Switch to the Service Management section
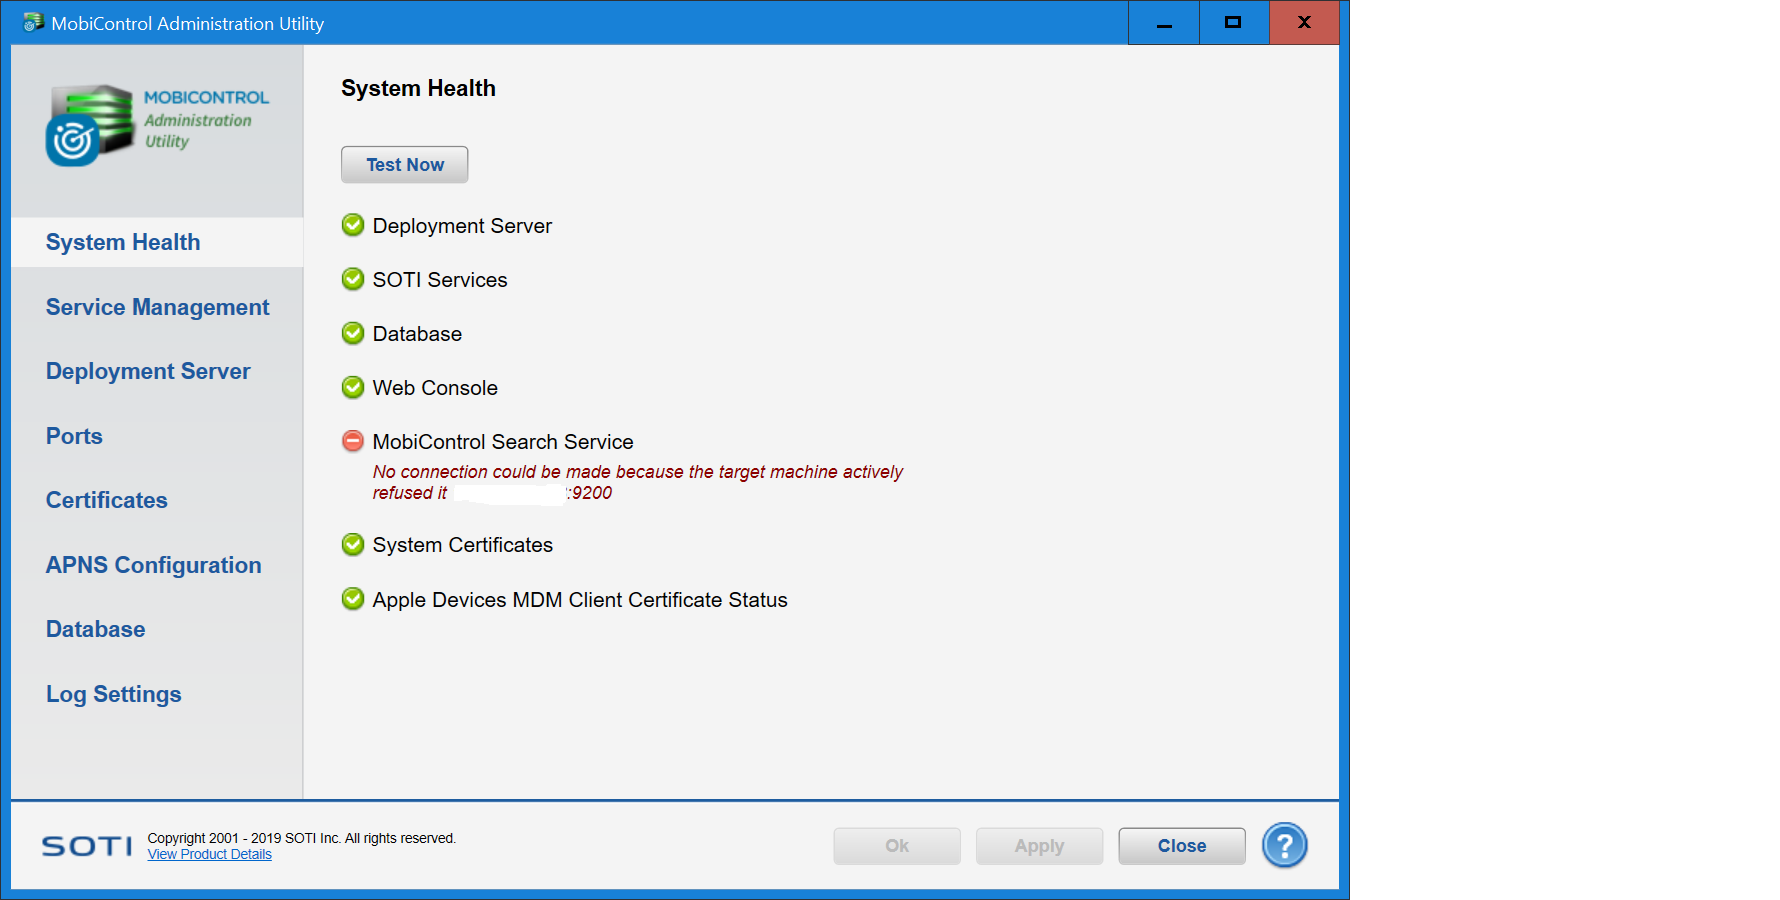 [157, 307]
